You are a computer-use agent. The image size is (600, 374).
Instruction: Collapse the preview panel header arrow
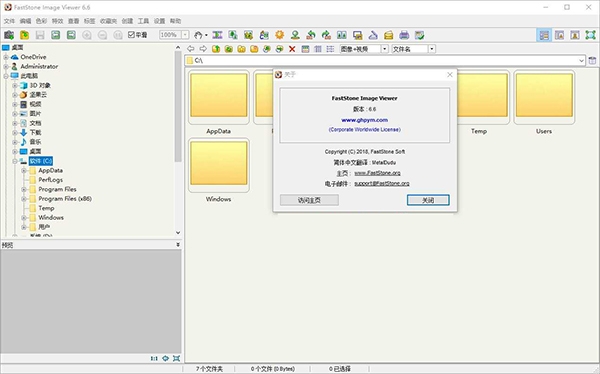coord(178,245)
